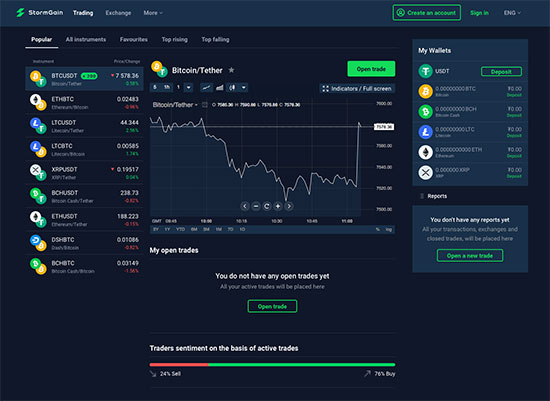Image resolution: width=550 pixels, height=401 pixels.
Task: Open Indicators / Full screen
Action: click(357, 88)
